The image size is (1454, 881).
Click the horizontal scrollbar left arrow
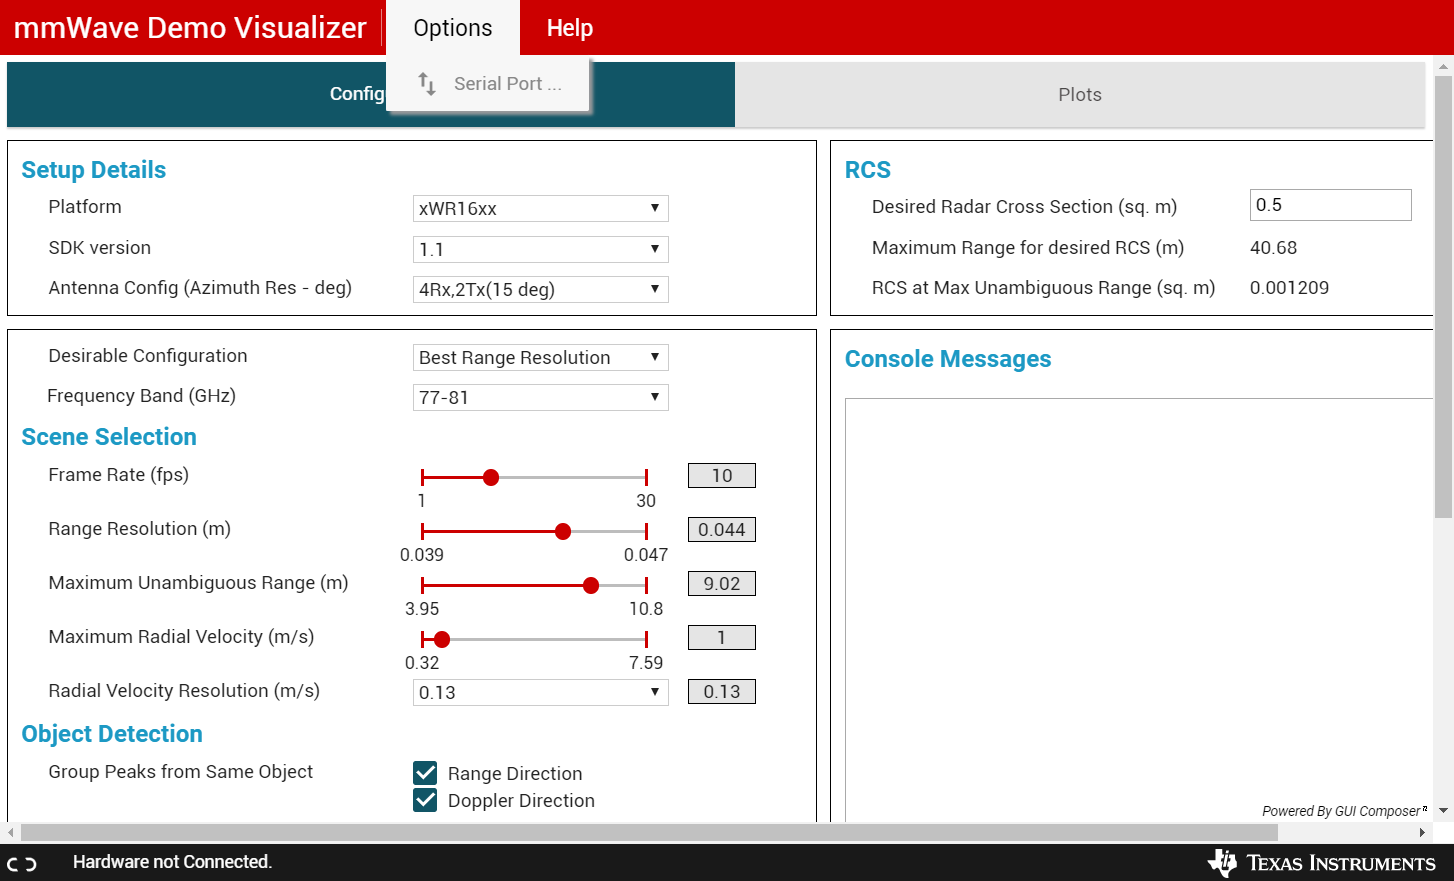[x=11, y=832]
